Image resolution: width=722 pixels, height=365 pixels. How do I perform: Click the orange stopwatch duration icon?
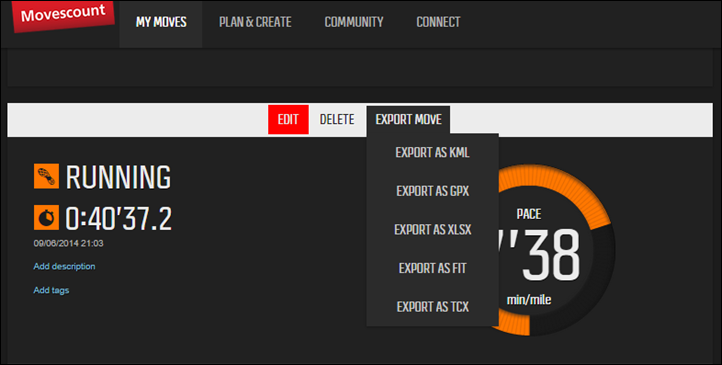[x=46, y=217]
